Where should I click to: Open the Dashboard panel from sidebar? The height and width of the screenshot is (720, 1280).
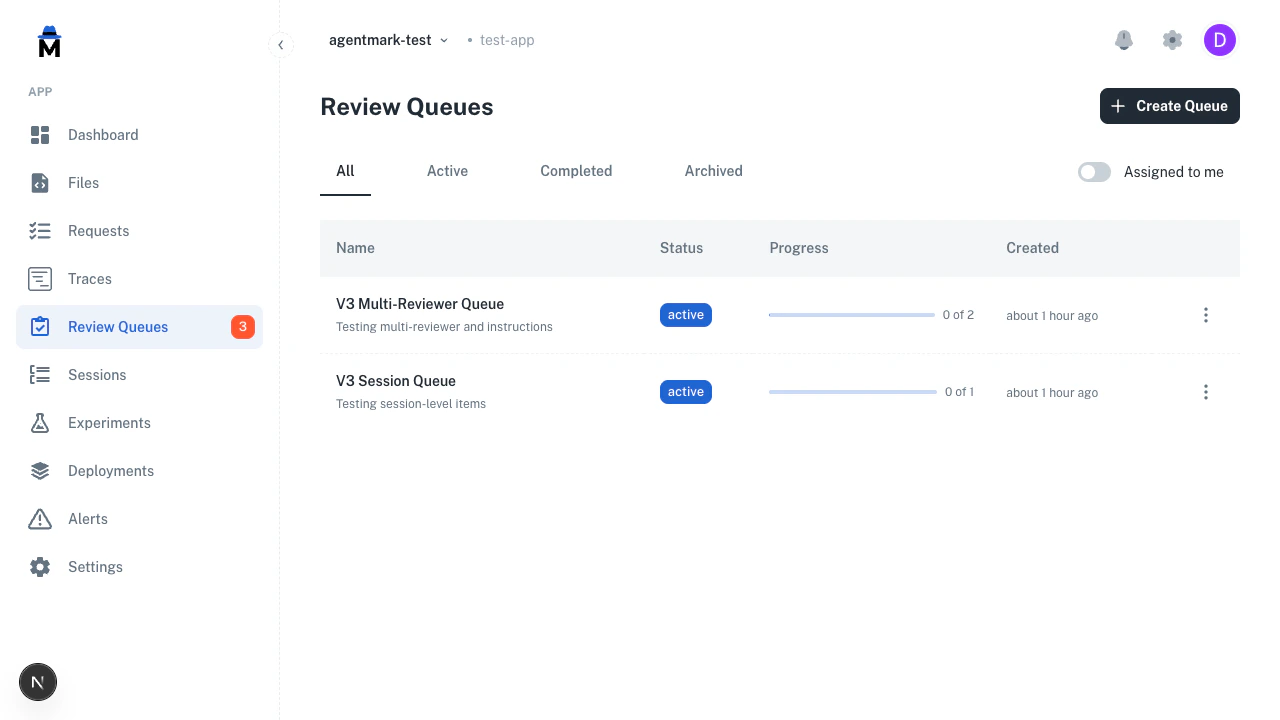click(103, 134)
